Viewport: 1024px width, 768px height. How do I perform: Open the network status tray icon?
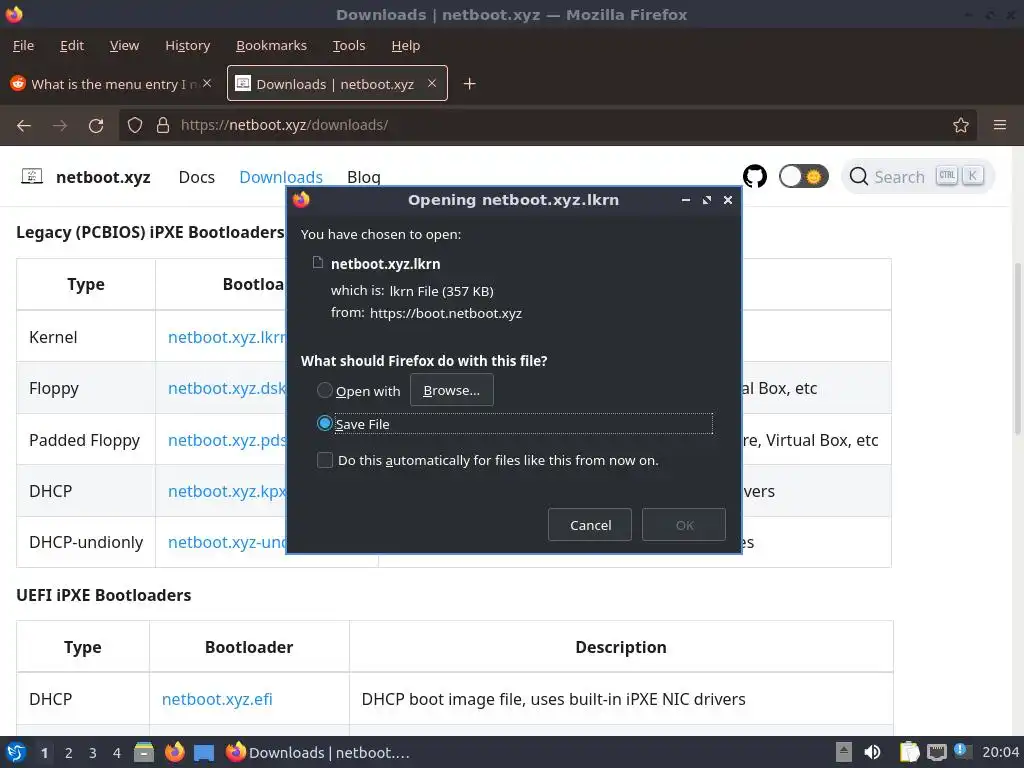tap(936, 752)
